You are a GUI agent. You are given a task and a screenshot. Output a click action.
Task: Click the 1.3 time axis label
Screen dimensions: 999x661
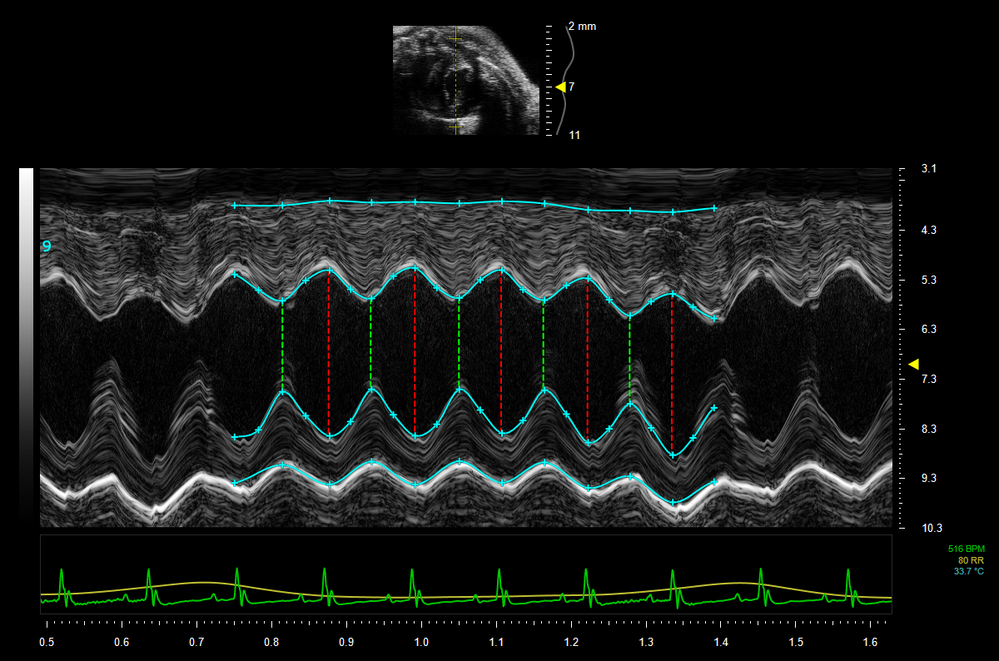(x=646, y=642)
